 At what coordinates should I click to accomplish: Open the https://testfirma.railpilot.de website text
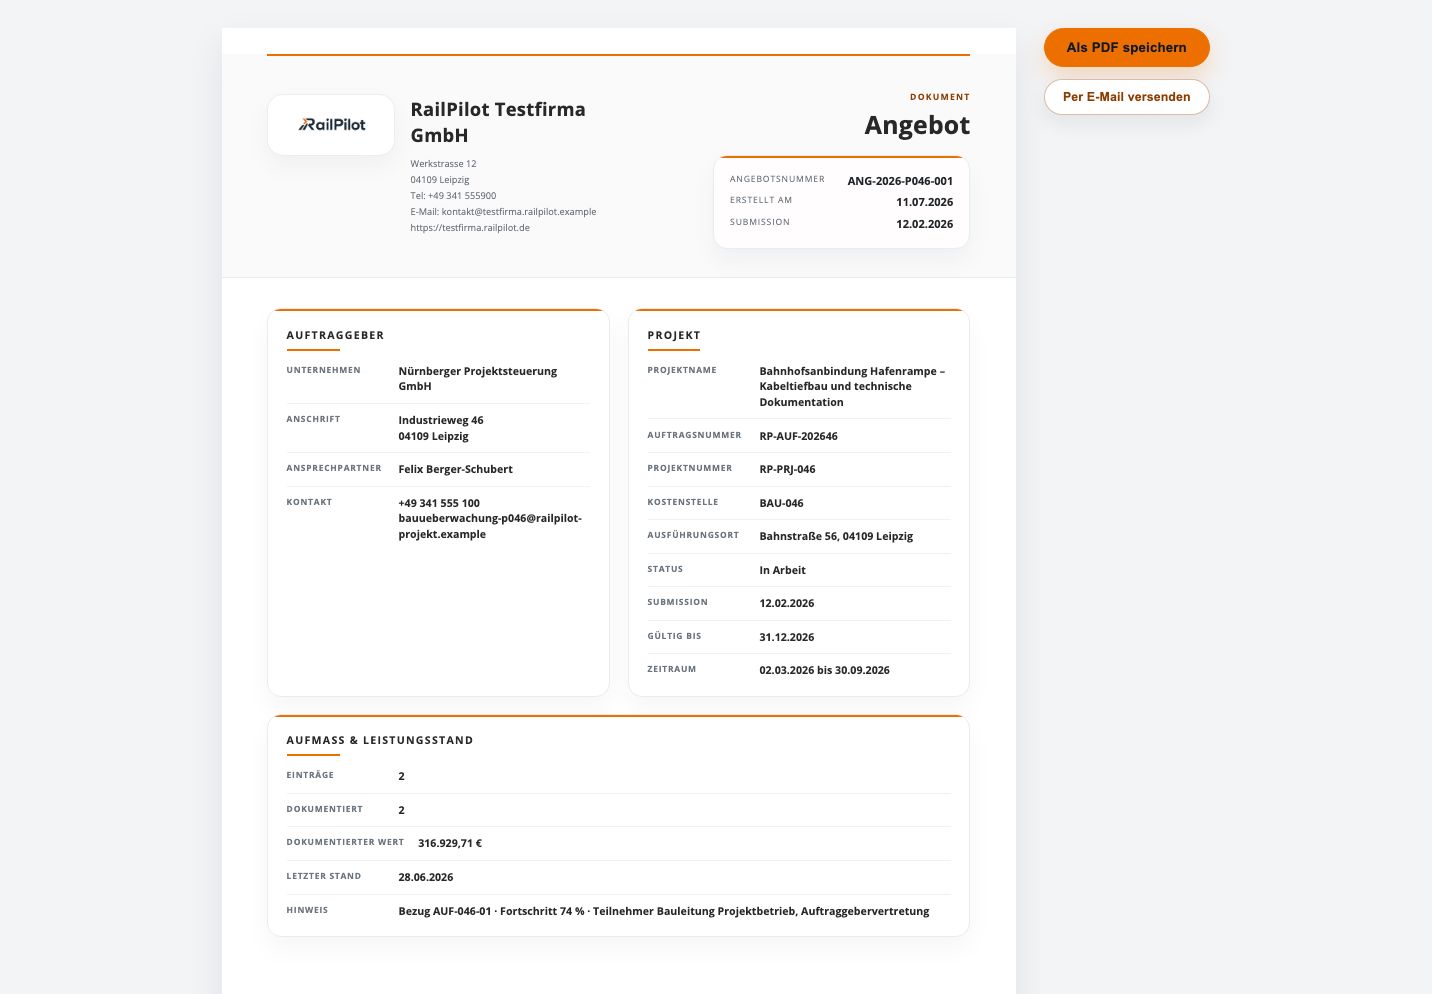click(470, 228)
